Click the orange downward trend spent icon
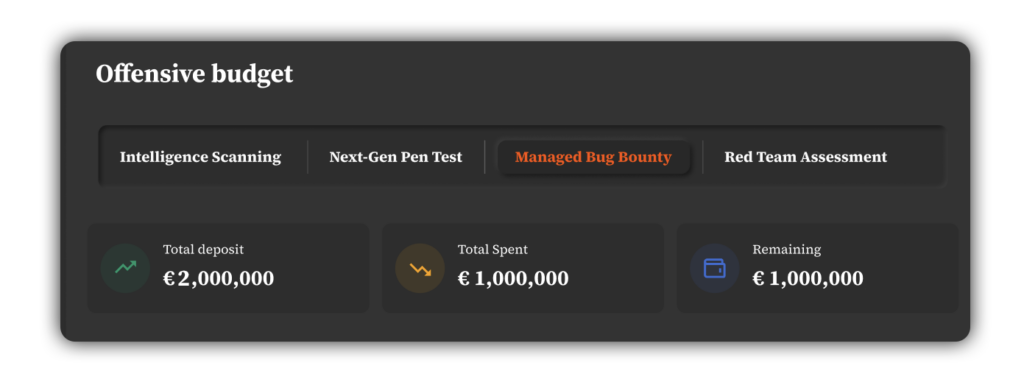Screen dimensions: 1024x388 click(x=420, y=268)
